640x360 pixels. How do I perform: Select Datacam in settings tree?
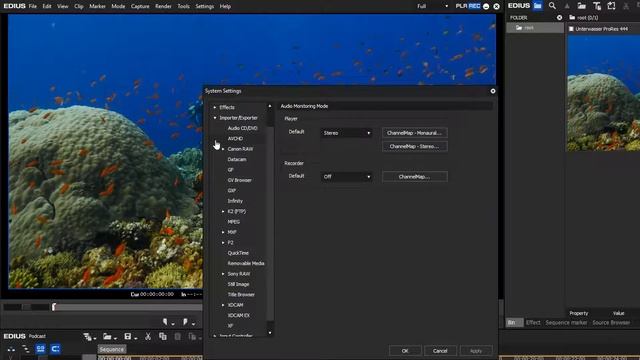(237, 160)
